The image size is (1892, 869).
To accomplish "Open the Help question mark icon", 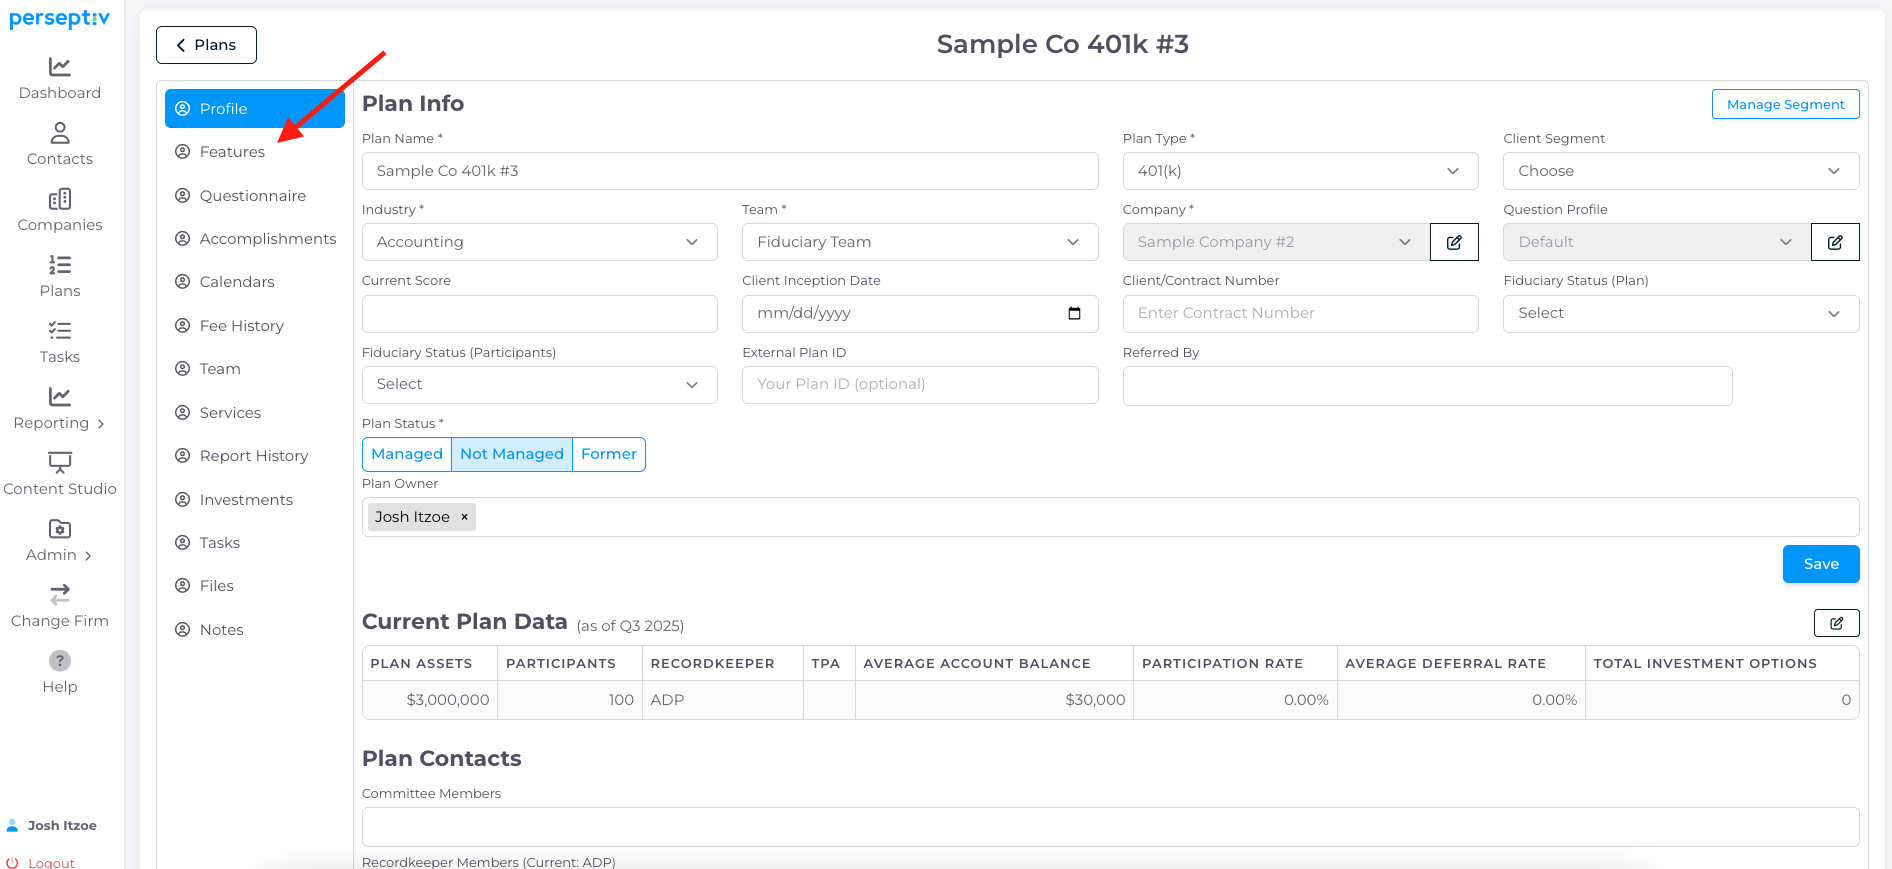I will click(x=60, y=661).
